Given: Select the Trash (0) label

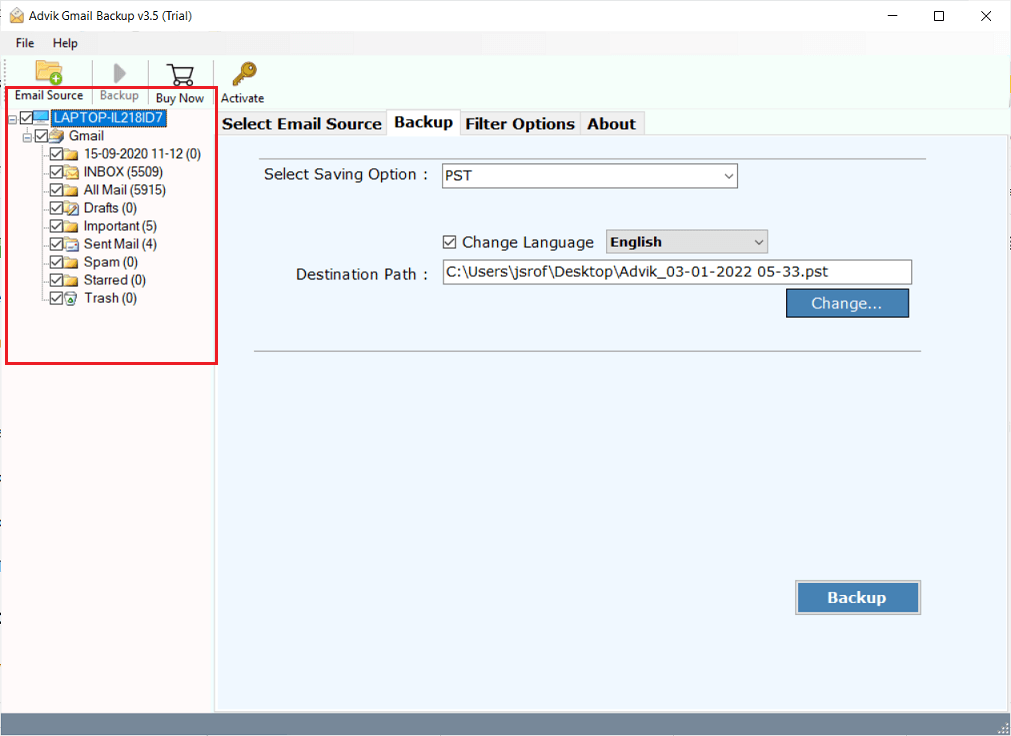Looking at the screenshot, I should (x=110, y=298).
